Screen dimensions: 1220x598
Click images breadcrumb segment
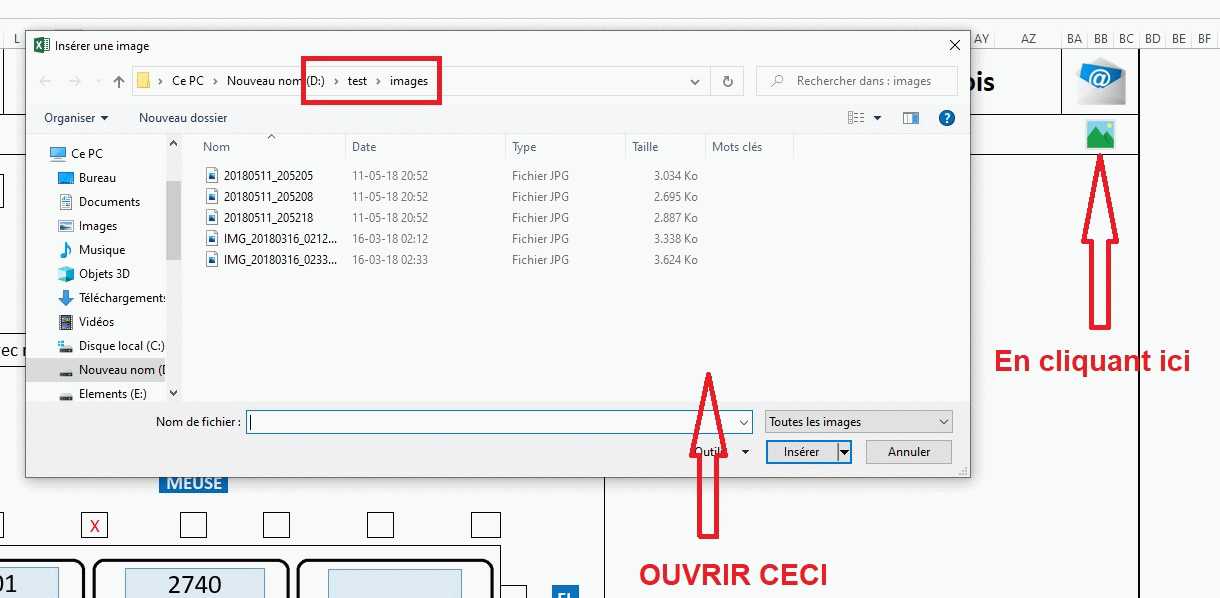[409, 81]
